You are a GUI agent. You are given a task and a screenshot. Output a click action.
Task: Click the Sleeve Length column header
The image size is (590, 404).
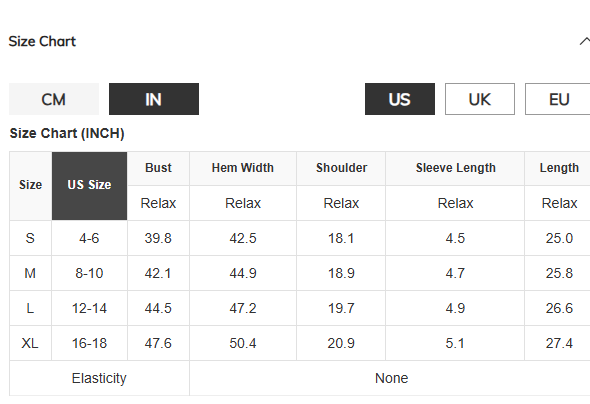[455, 168]
